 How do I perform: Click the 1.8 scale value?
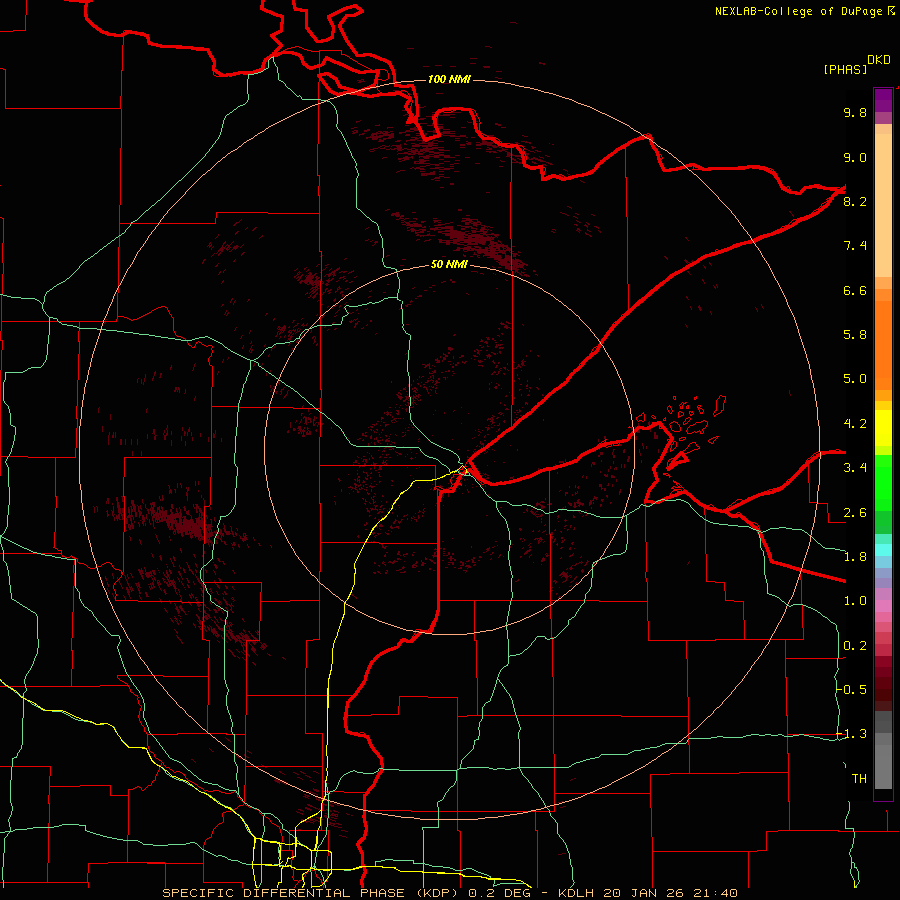pyautogui.click(x=855, y=557)
